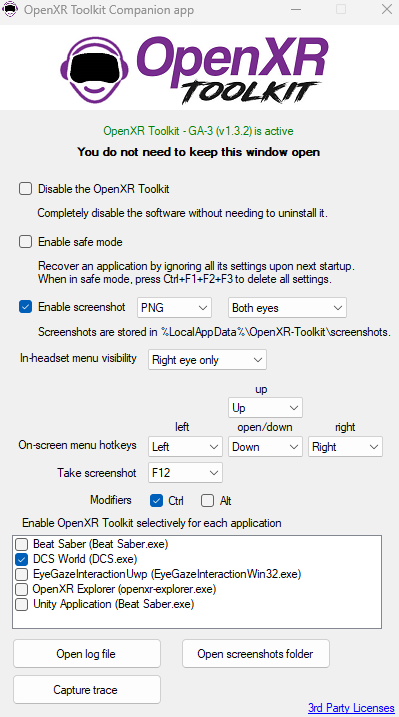Open the PNG screenshot format dropdown

tap(174, 308)
